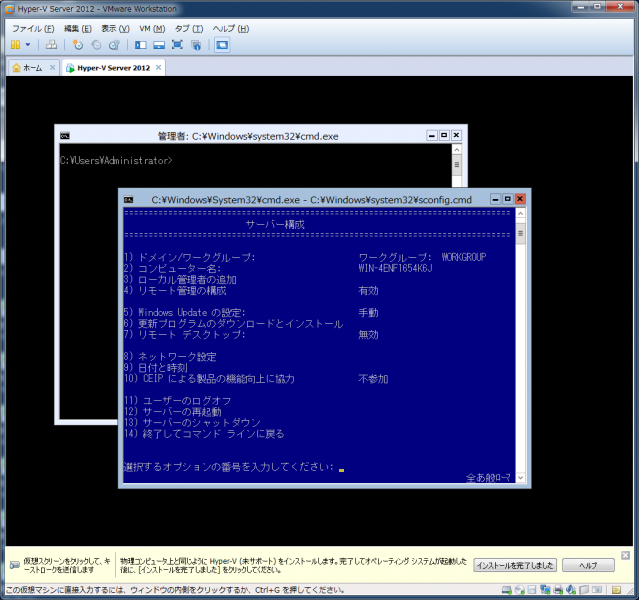
Task: Click the リモート デスクトップ option line
Action: pyautogui.click(x=185, y=334)
